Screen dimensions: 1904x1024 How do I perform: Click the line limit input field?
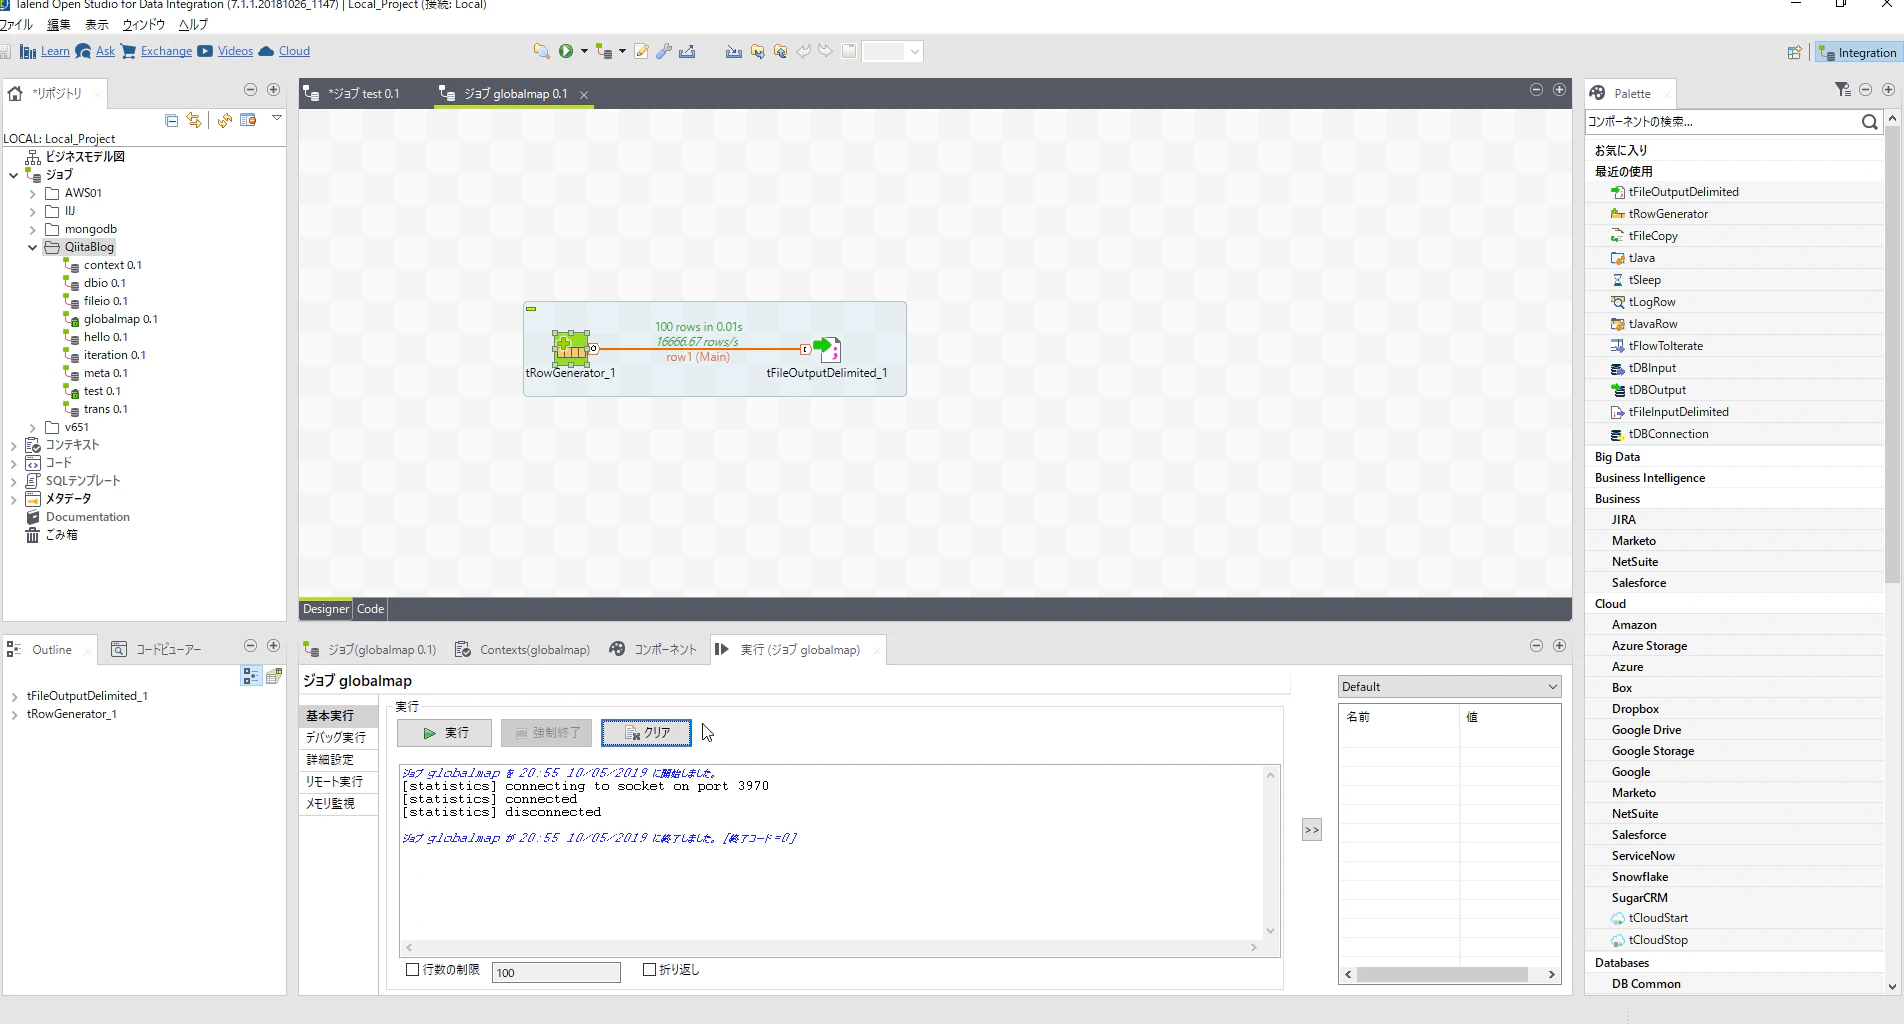(556, 972)
